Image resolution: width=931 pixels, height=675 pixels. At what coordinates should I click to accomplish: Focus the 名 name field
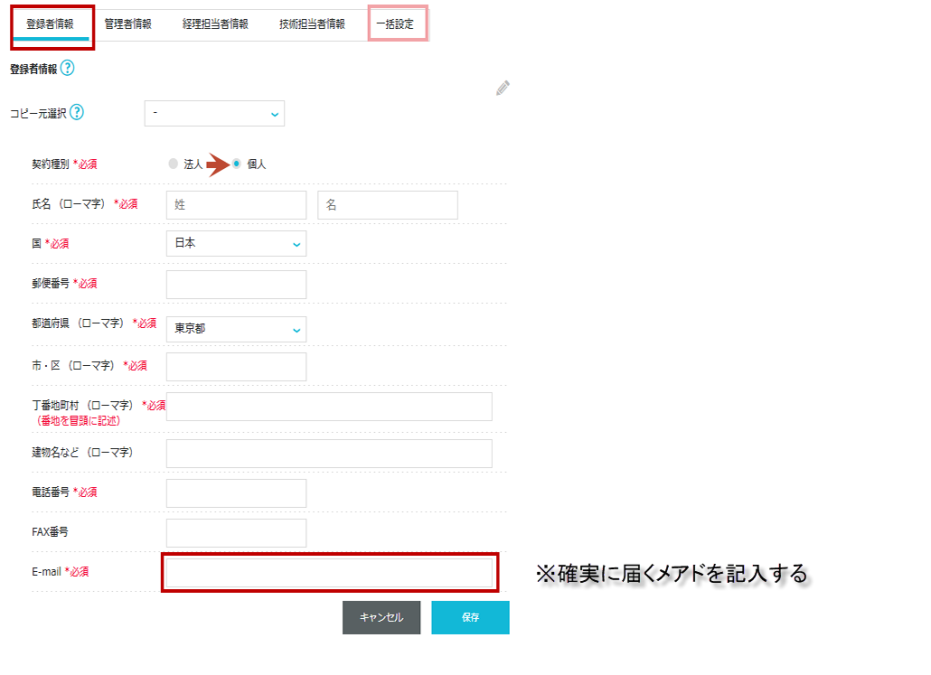click(x=388, y=205)
